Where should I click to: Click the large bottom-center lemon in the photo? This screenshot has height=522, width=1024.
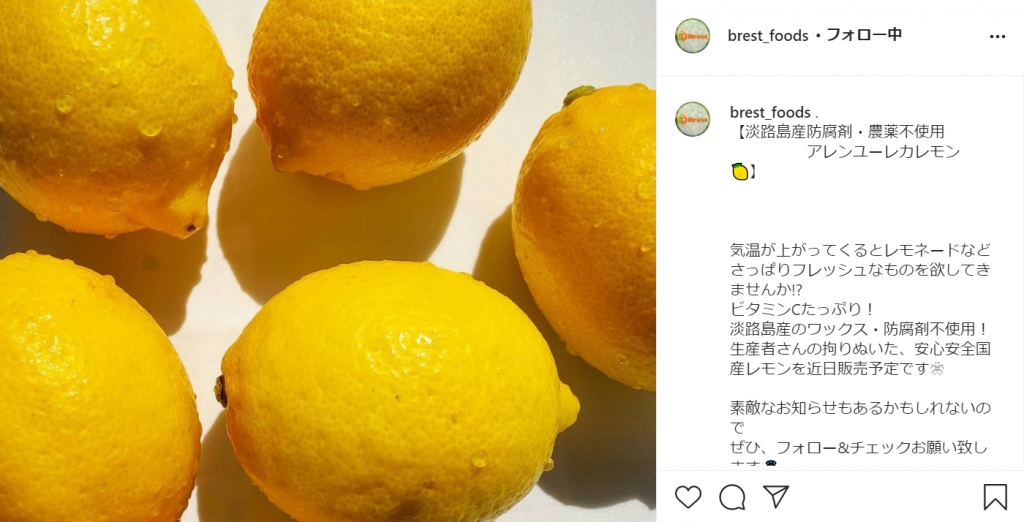click(396, 392)
